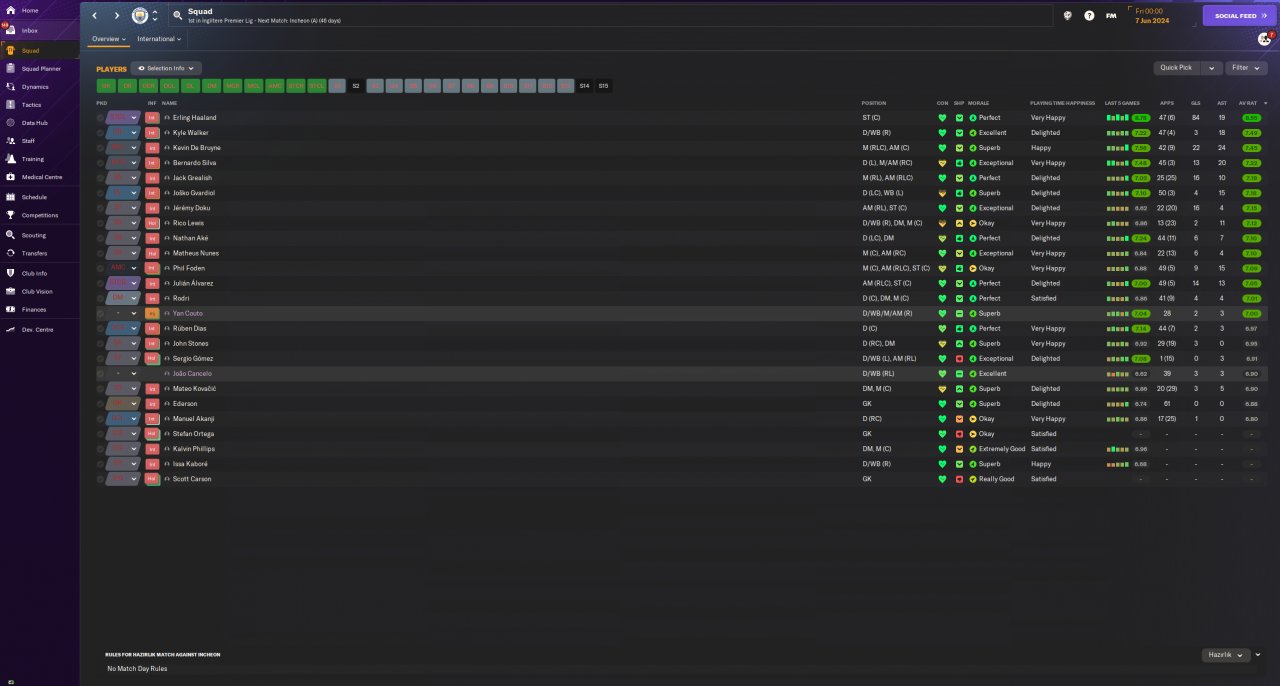Toggle pick circle for Rico Lewis
The width and height of the screenshot is (1280, 686).
100,223
